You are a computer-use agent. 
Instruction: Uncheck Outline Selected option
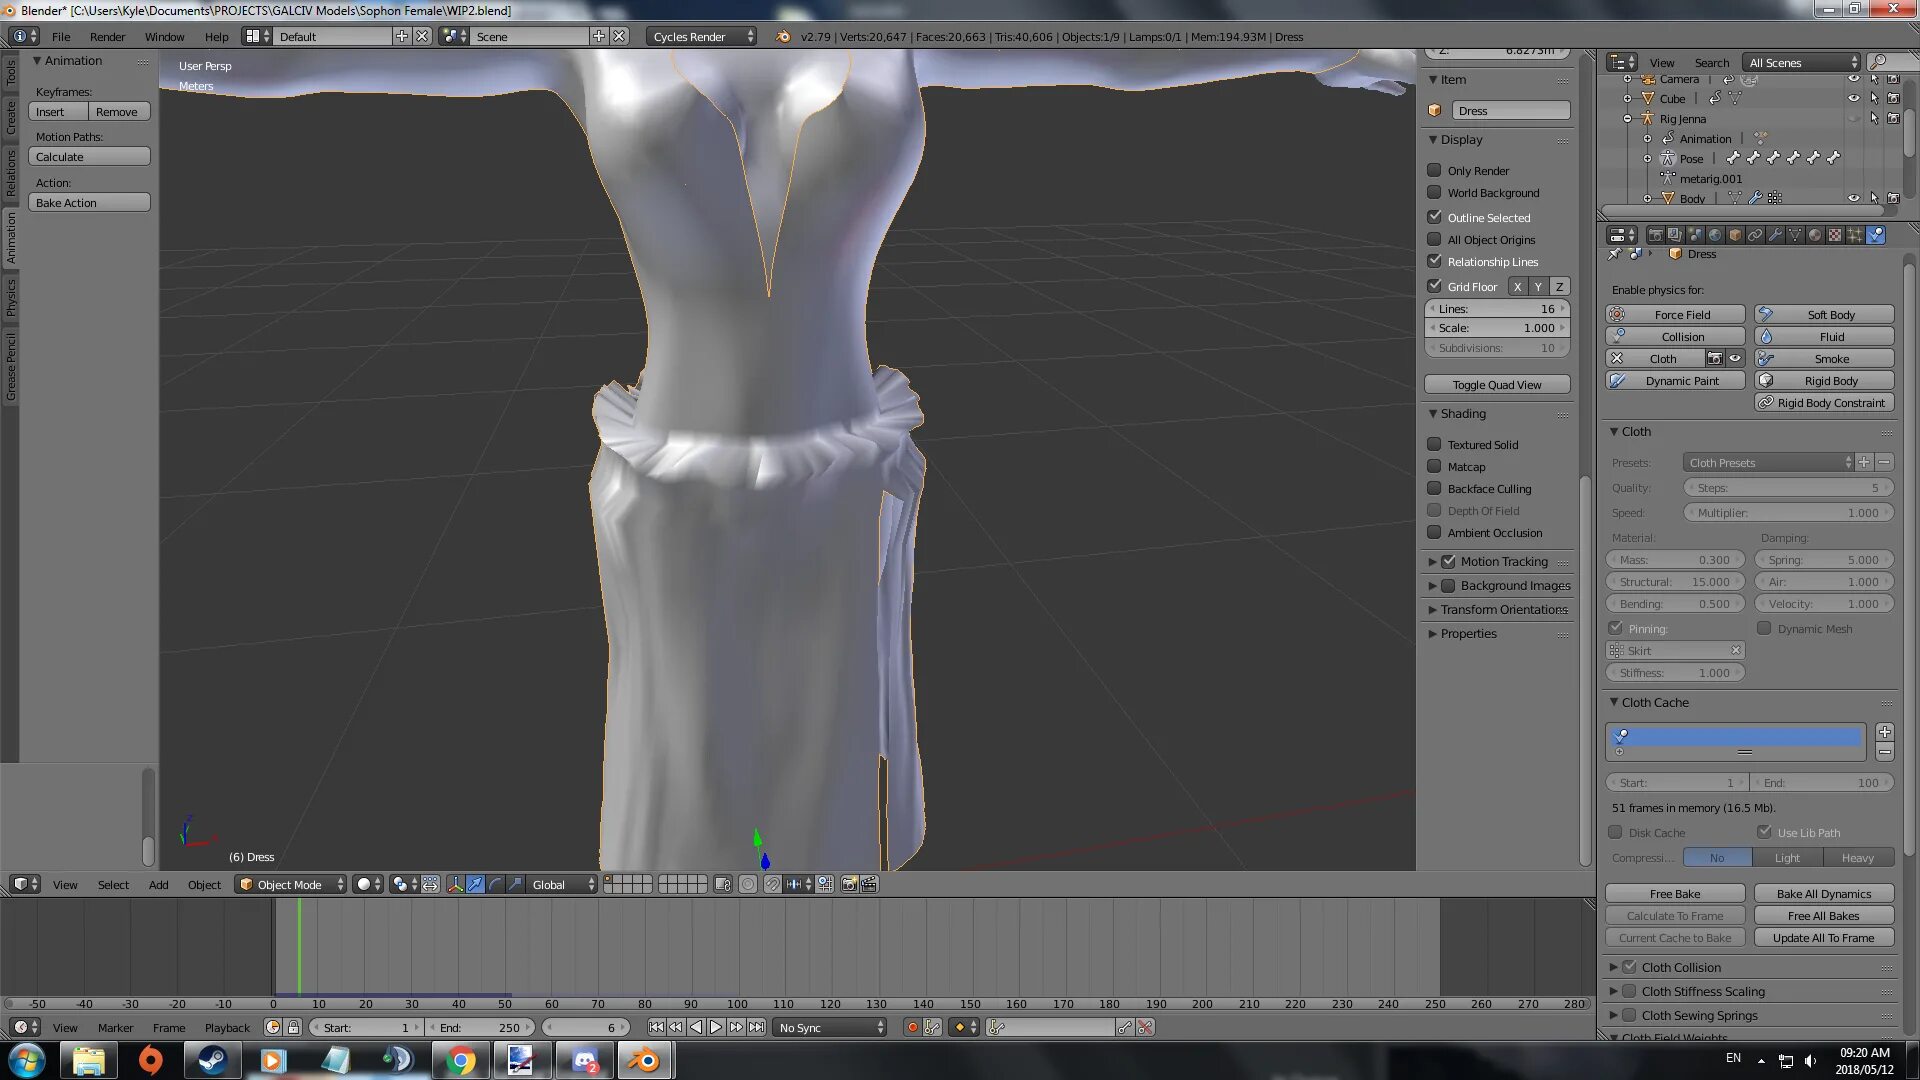click(x=1434, y=217)
